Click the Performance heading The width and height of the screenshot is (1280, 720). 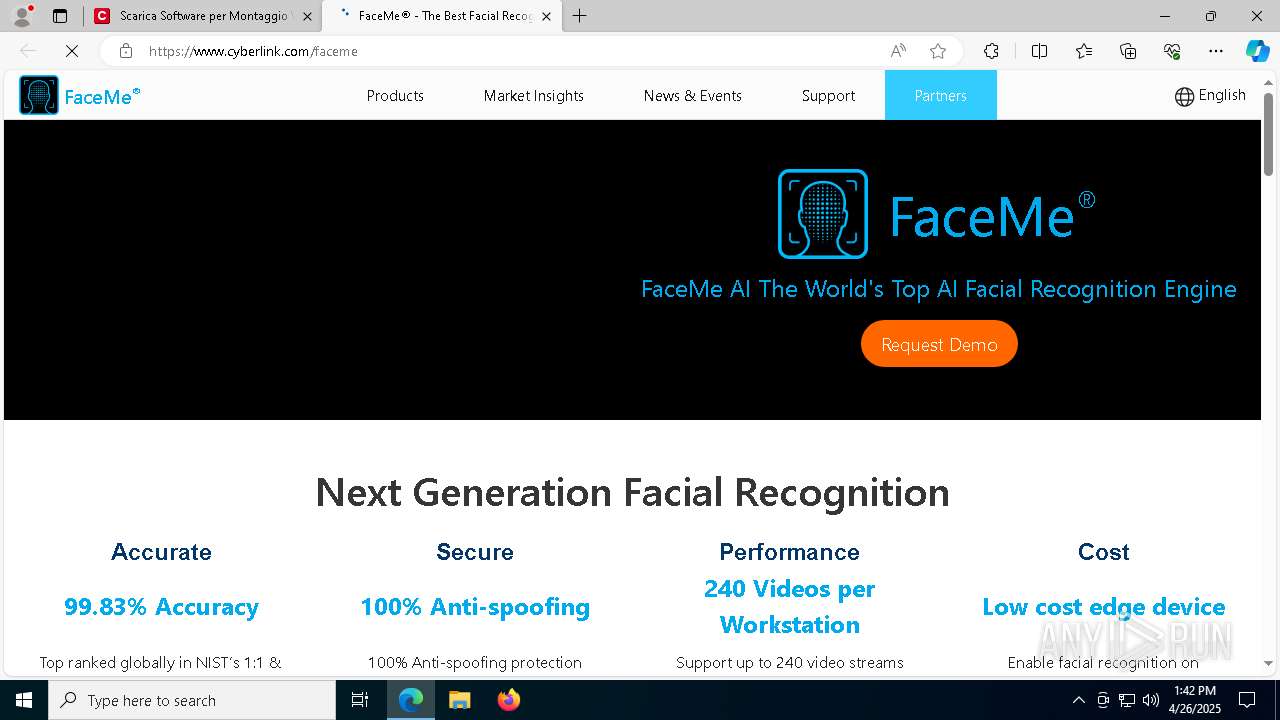tap(789, 552)
